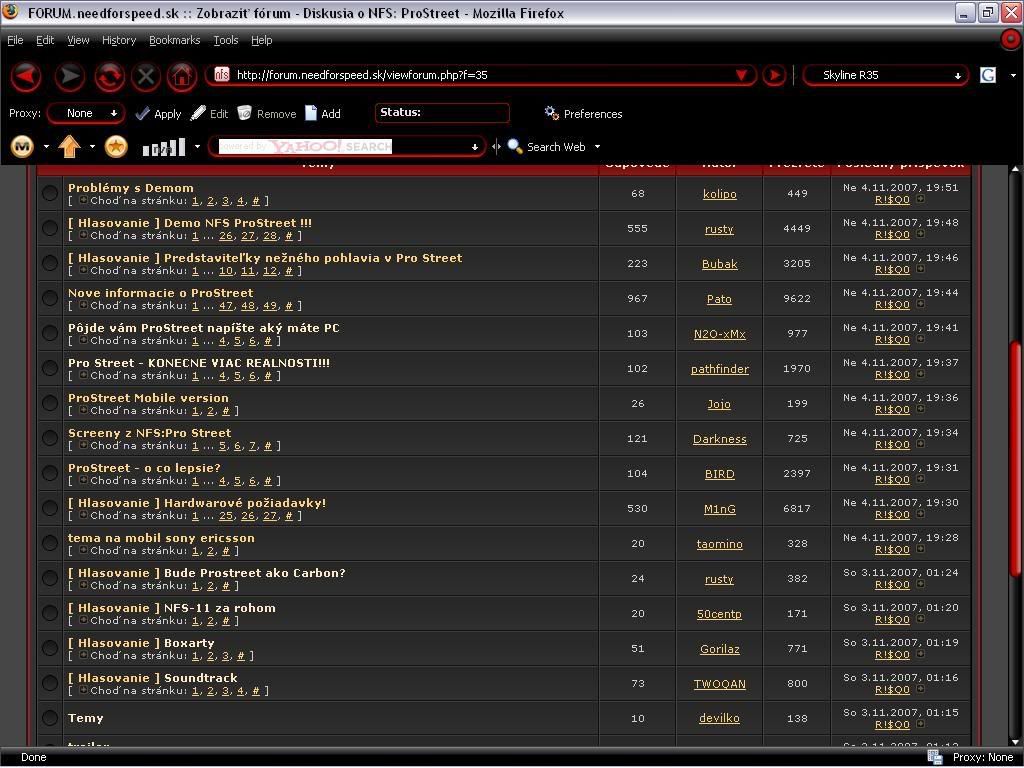This screenshot has width=1024, height=768.
Task: Click the scrollbar down arrow
Action: pos(1015,741)
